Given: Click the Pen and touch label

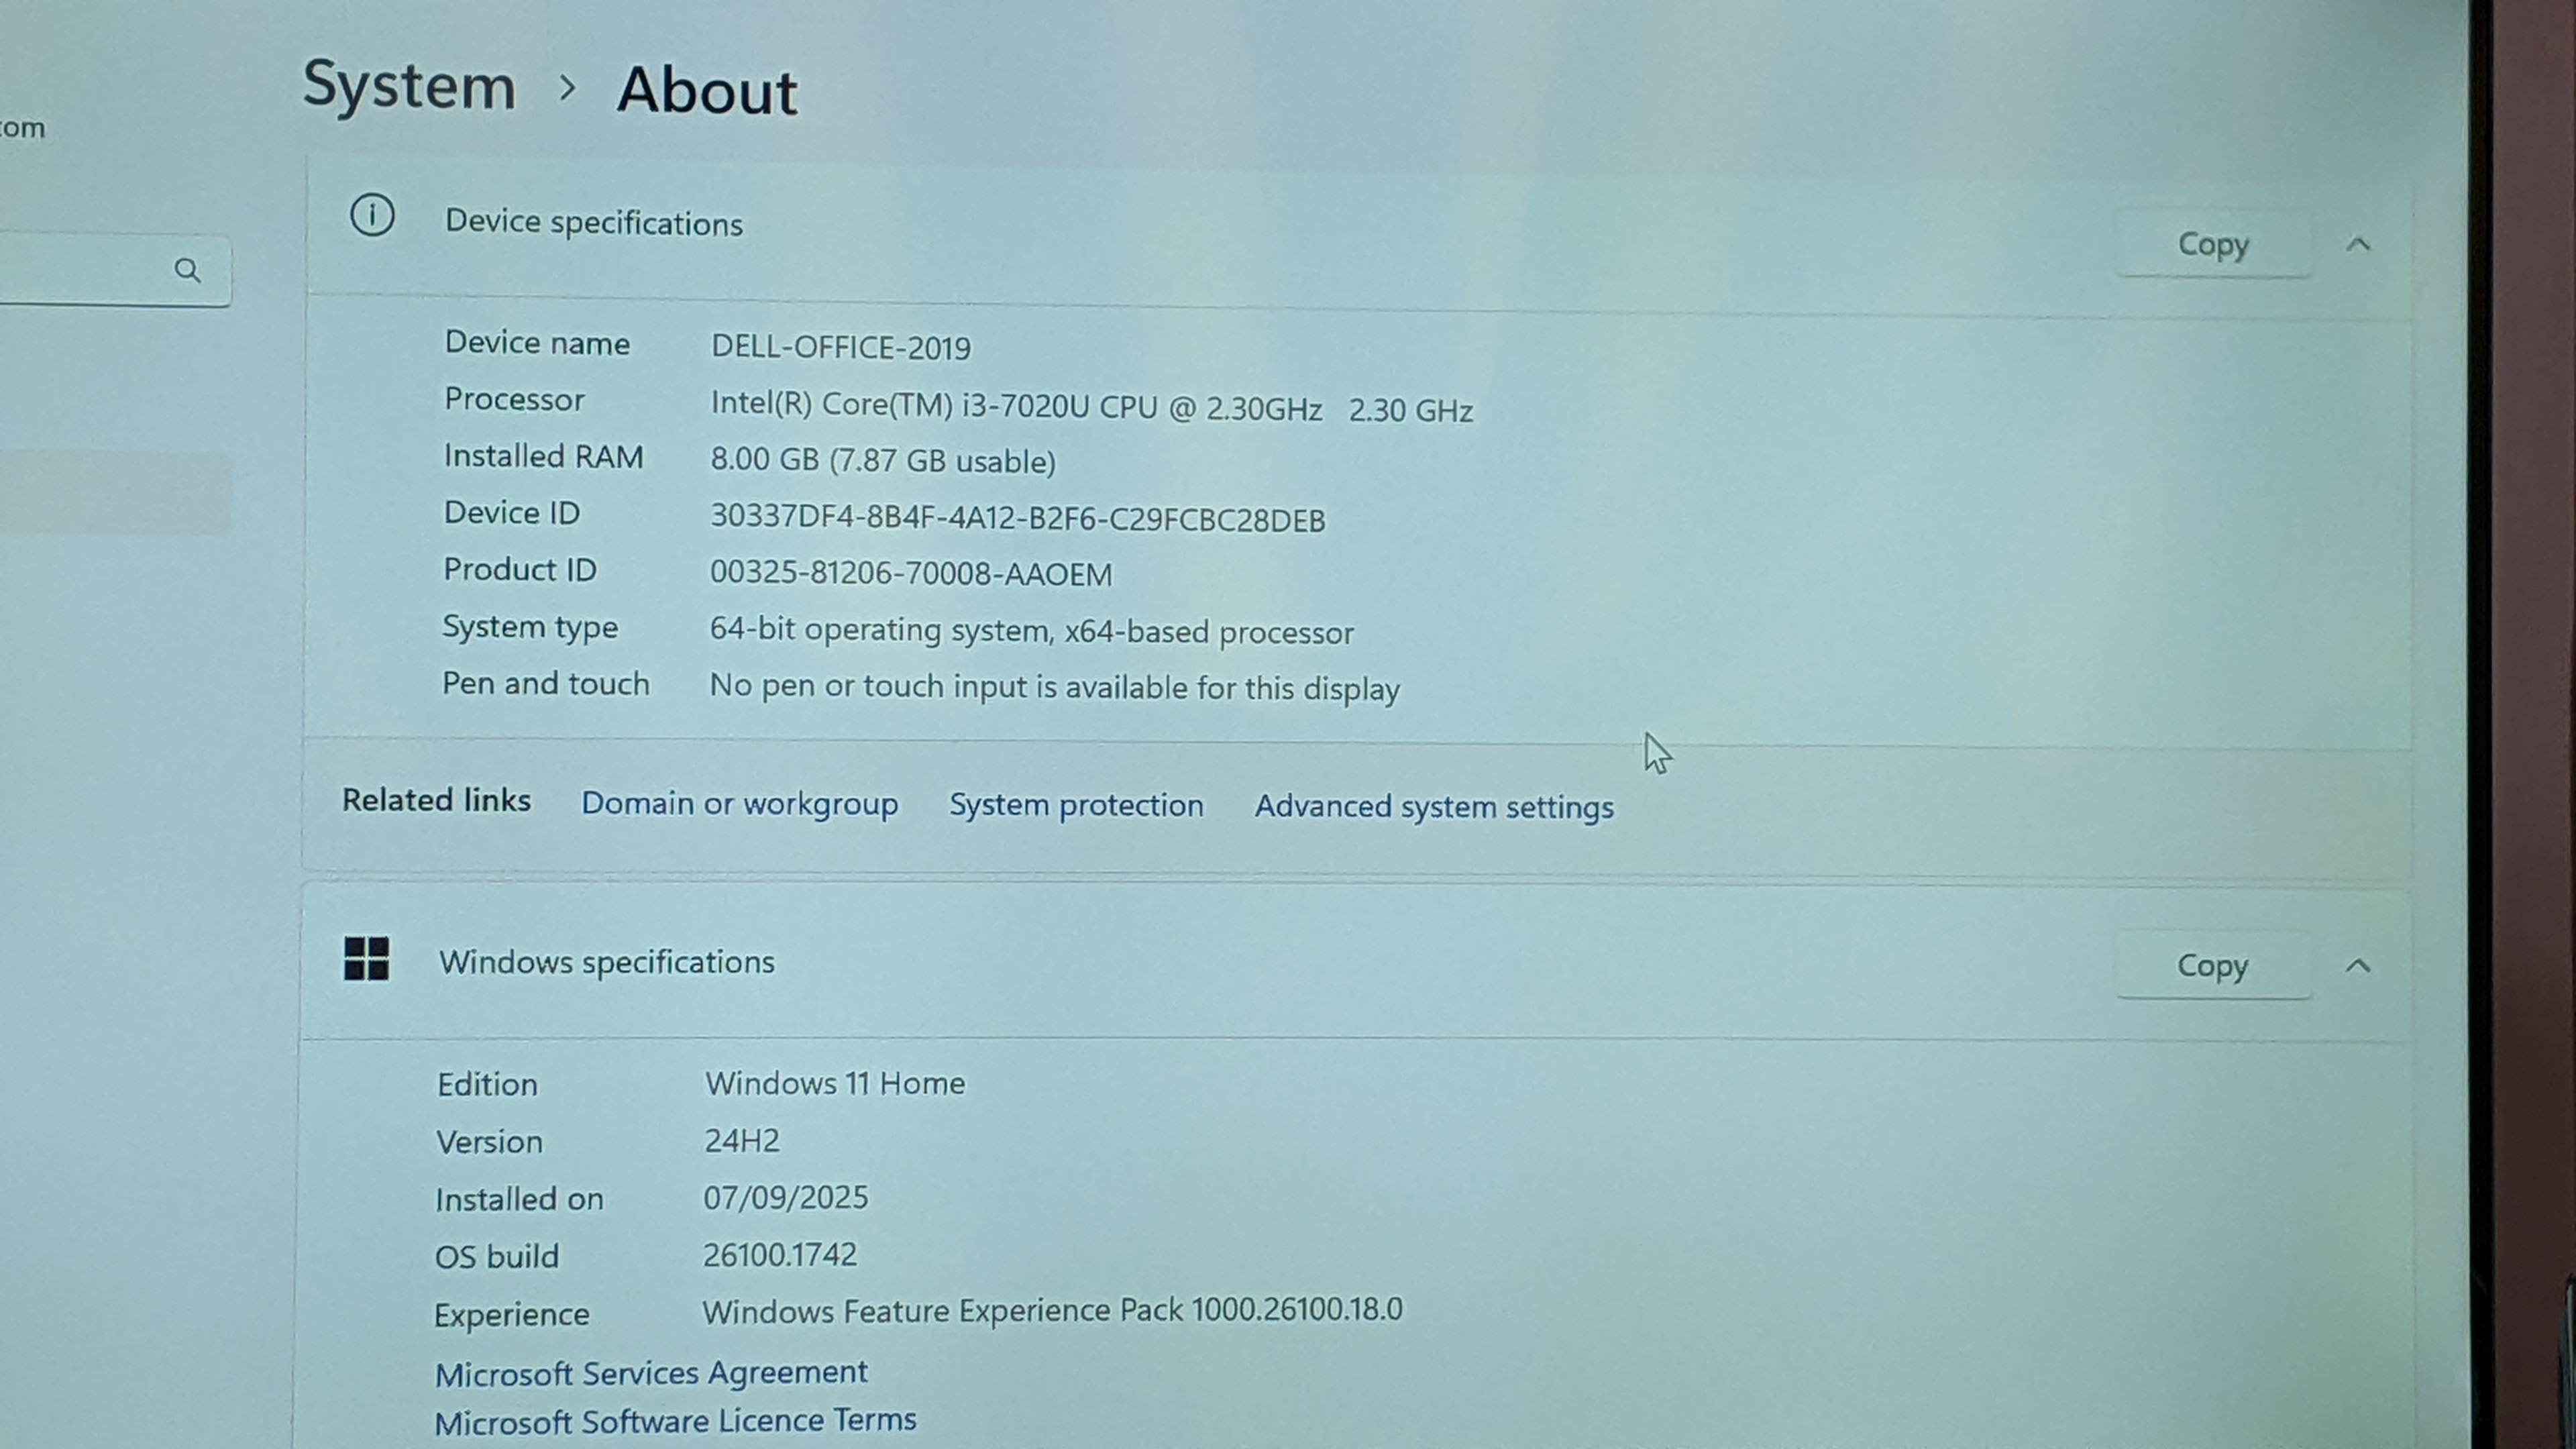Looking at the screenshot, I should pos(545,684).
